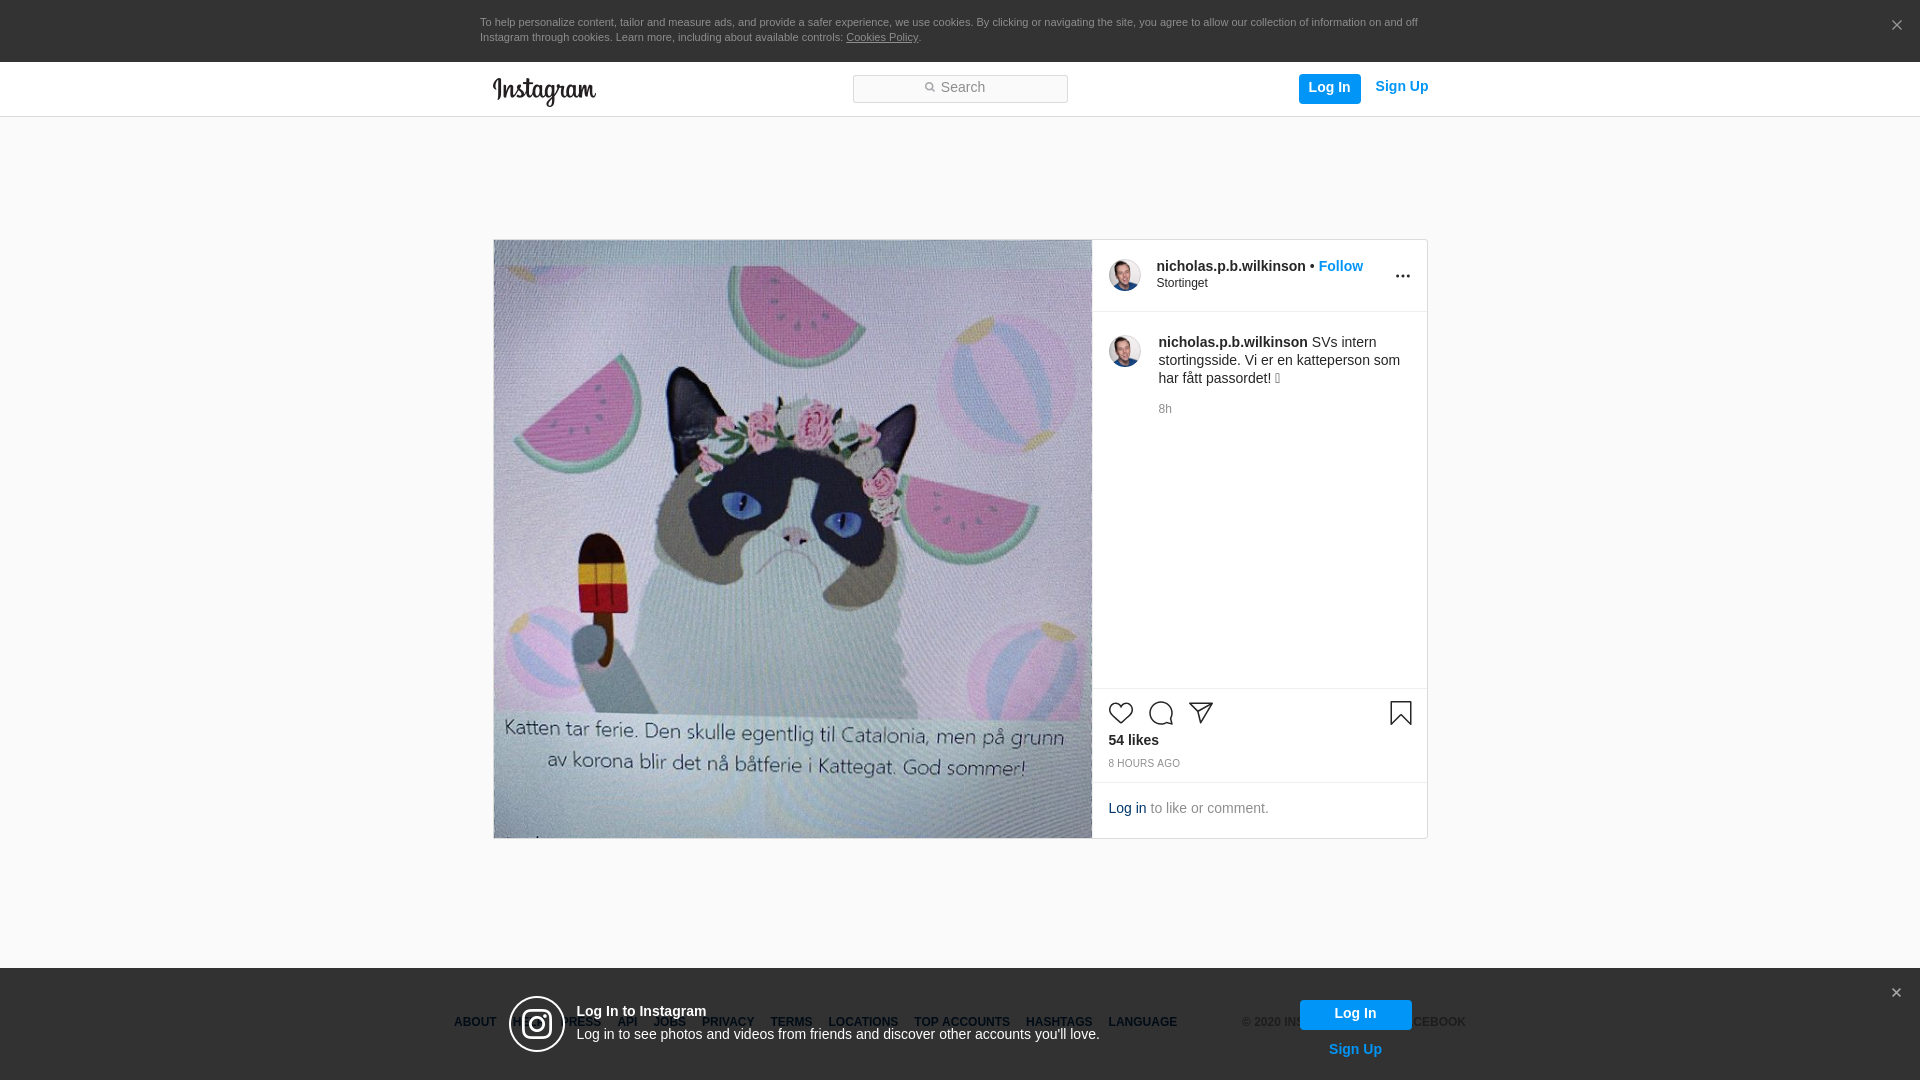Click Log In button in bottom banner
Screen dimensions: 1920x1080
tap(1355, 1014)
